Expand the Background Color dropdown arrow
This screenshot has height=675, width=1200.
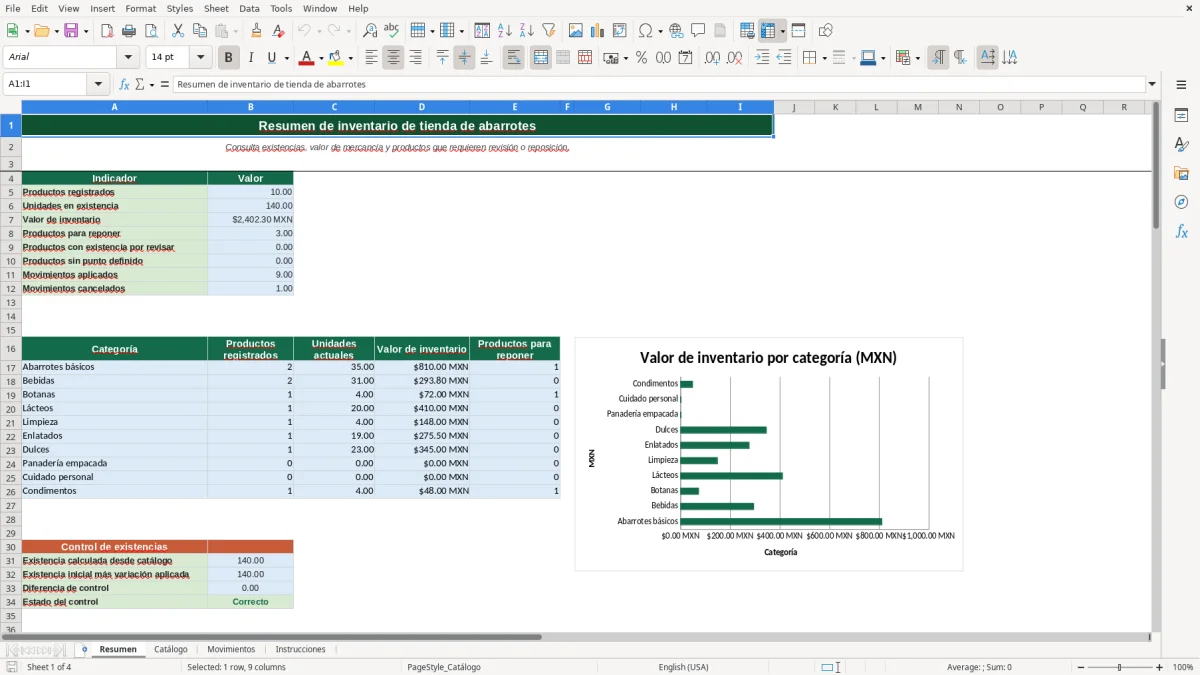350,58
